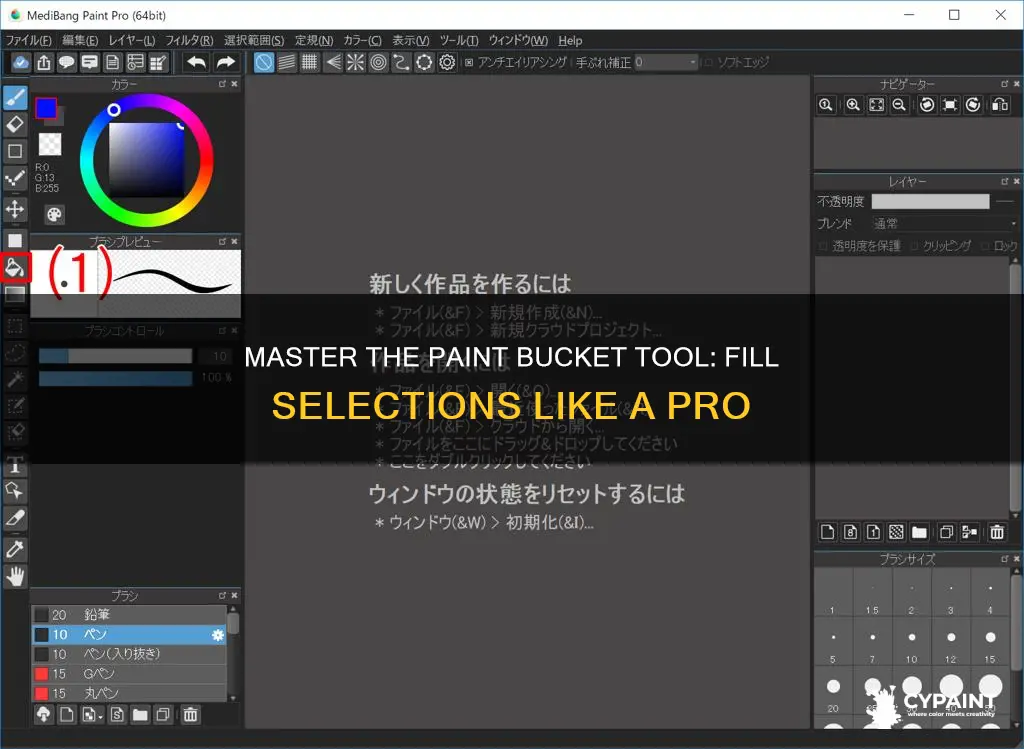Toggle ソフトエッジ checkbox
This screenshot has height=749, width=1024.
[708, 63]
